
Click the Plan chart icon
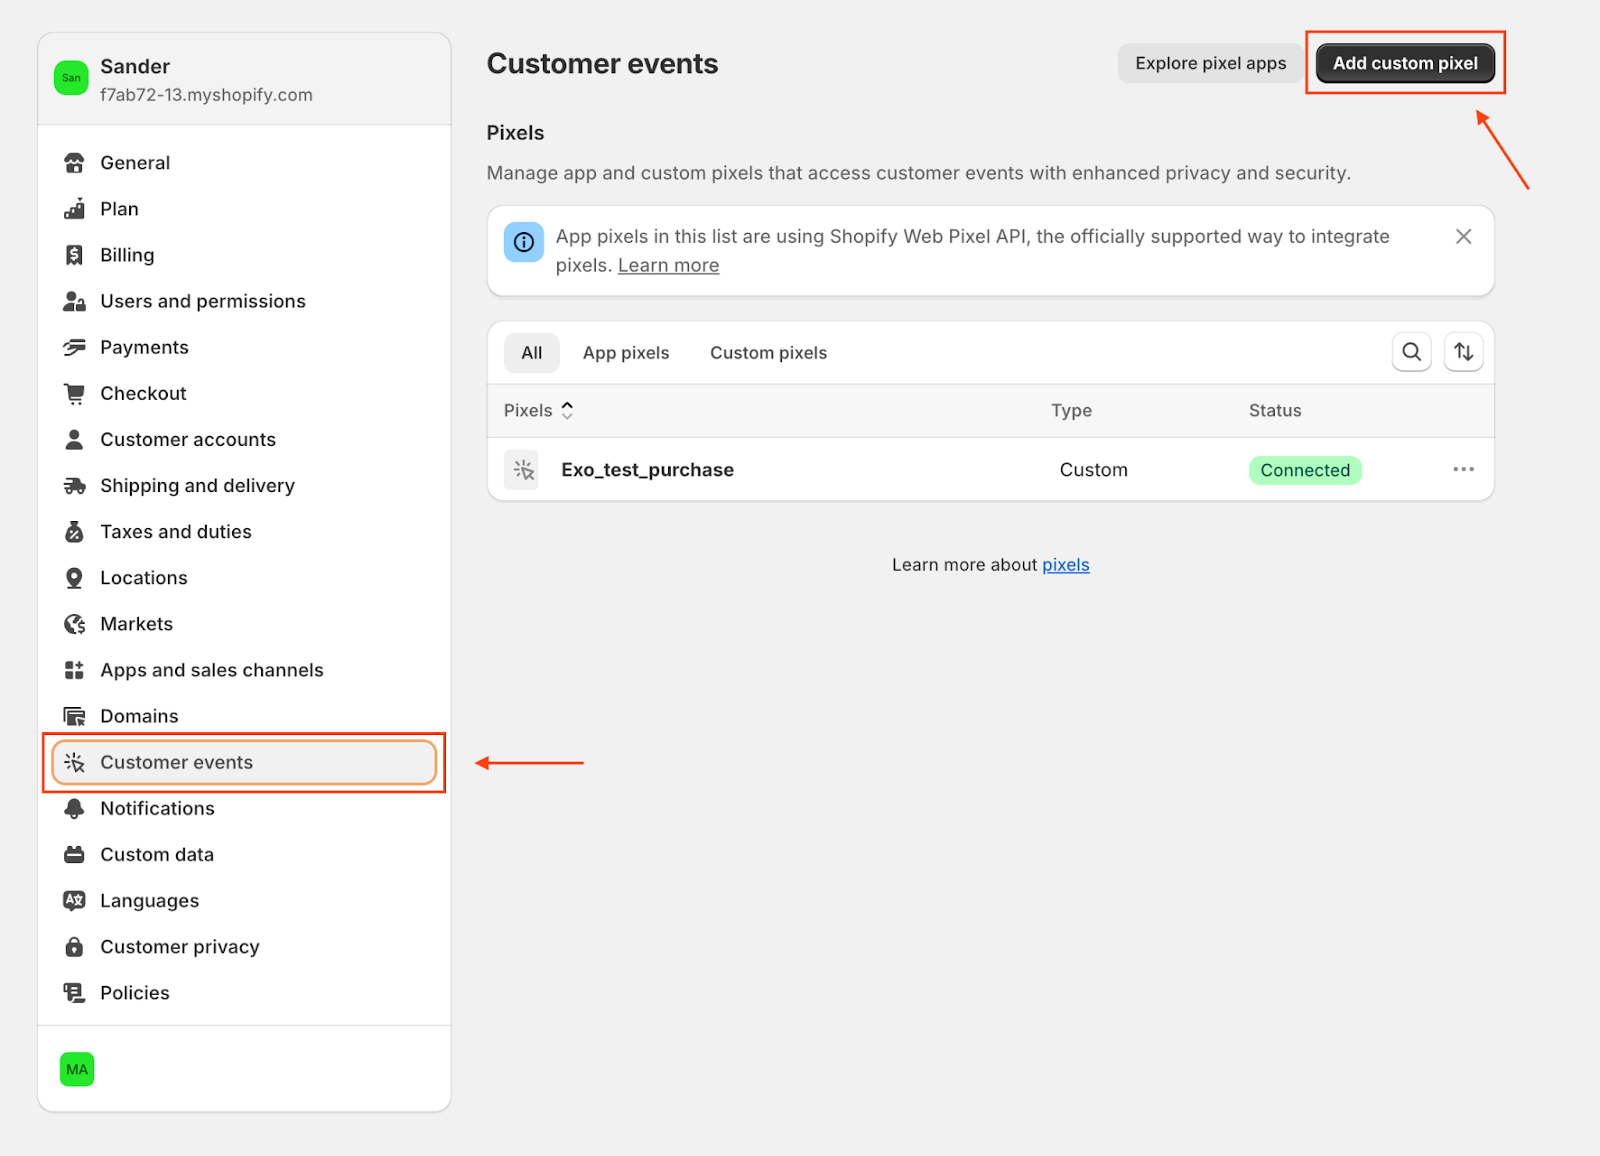pyautogui.click(x=74, y=209)
